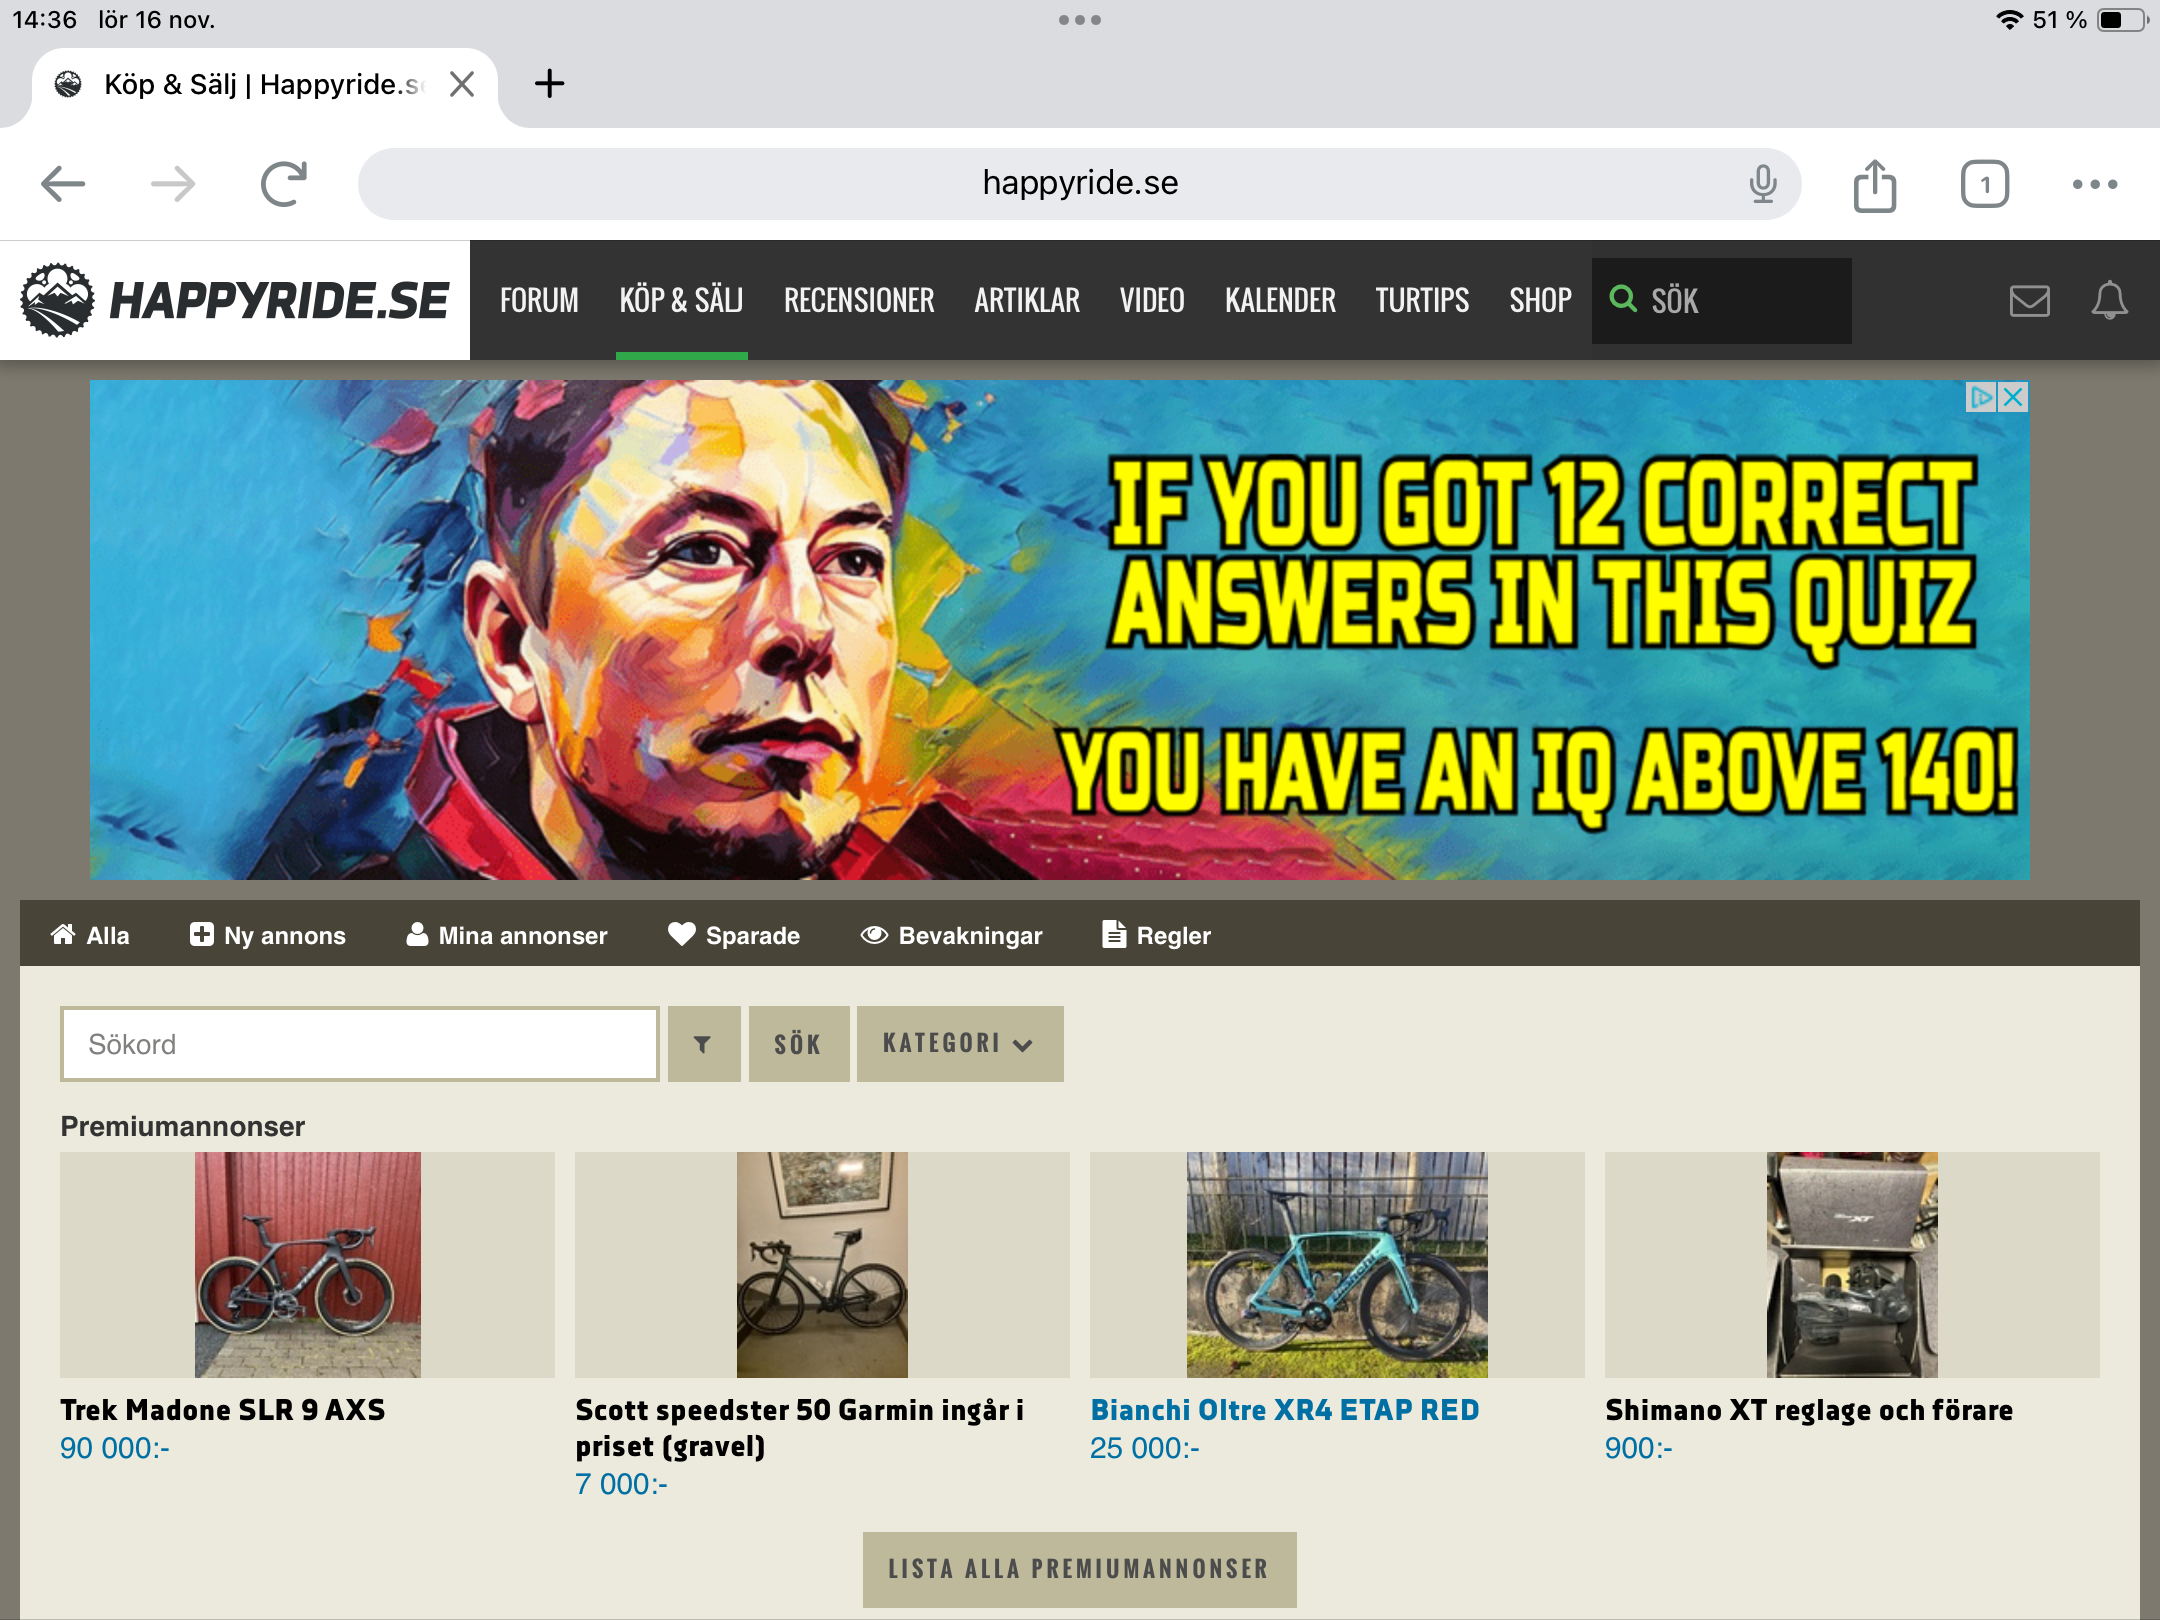Expand the KATEGORI dropdown
The height and width of the screenshot is (1620, 2160).
tap(959, 1044)
